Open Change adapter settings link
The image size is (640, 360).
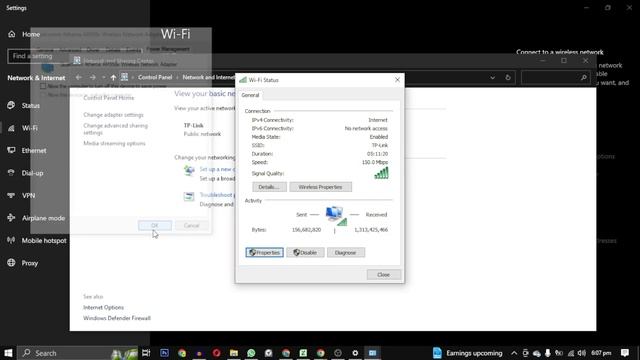(113, 115)
